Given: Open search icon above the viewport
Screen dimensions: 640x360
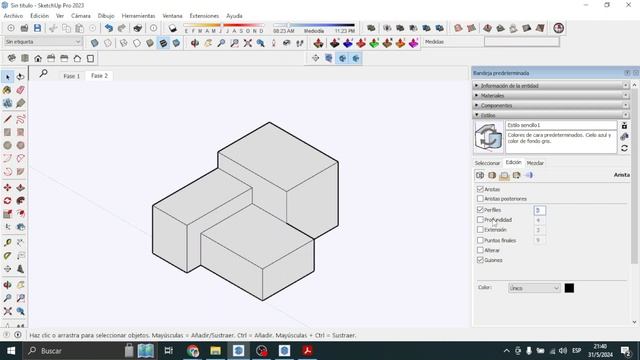Looking at the screenshot, I should pyautogui.click(x=43, y=73).
